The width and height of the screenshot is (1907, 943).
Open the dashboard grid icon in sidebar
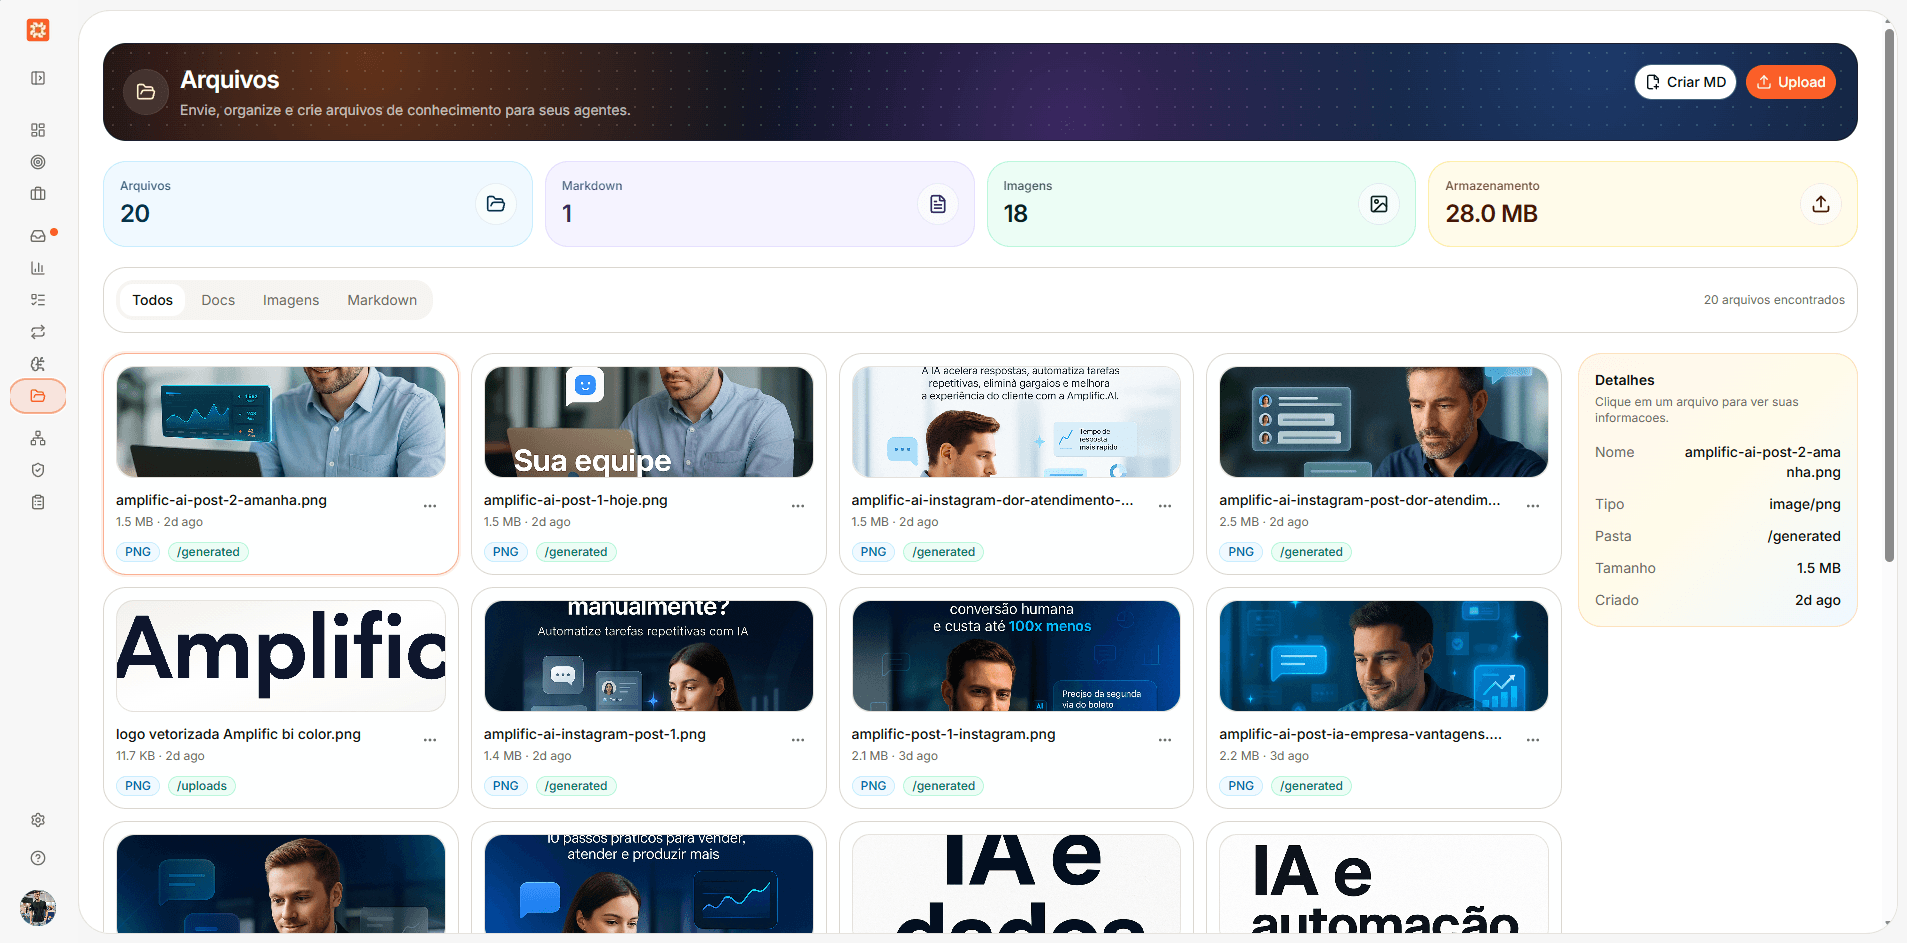pos(38,130)
